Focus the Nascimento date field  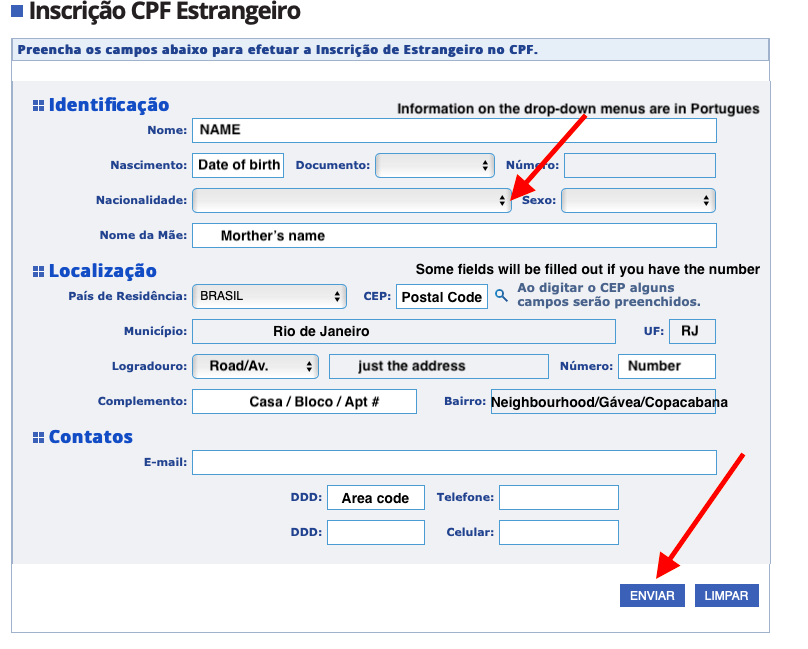238,165
